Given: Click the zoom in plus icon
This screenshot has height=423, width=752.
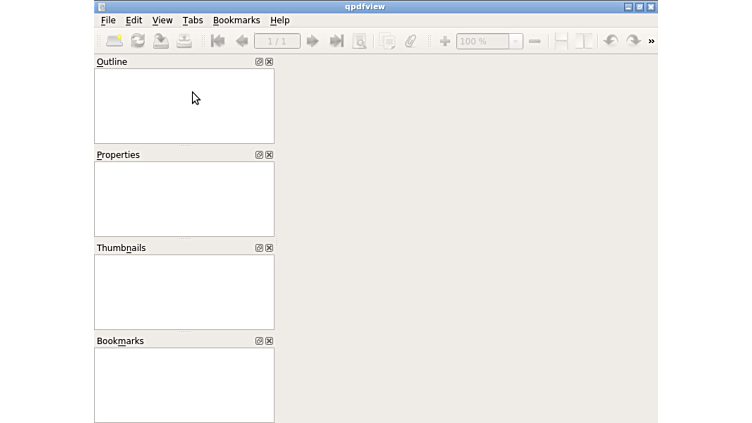Looking at the screenshot, I should coord(445,41).
